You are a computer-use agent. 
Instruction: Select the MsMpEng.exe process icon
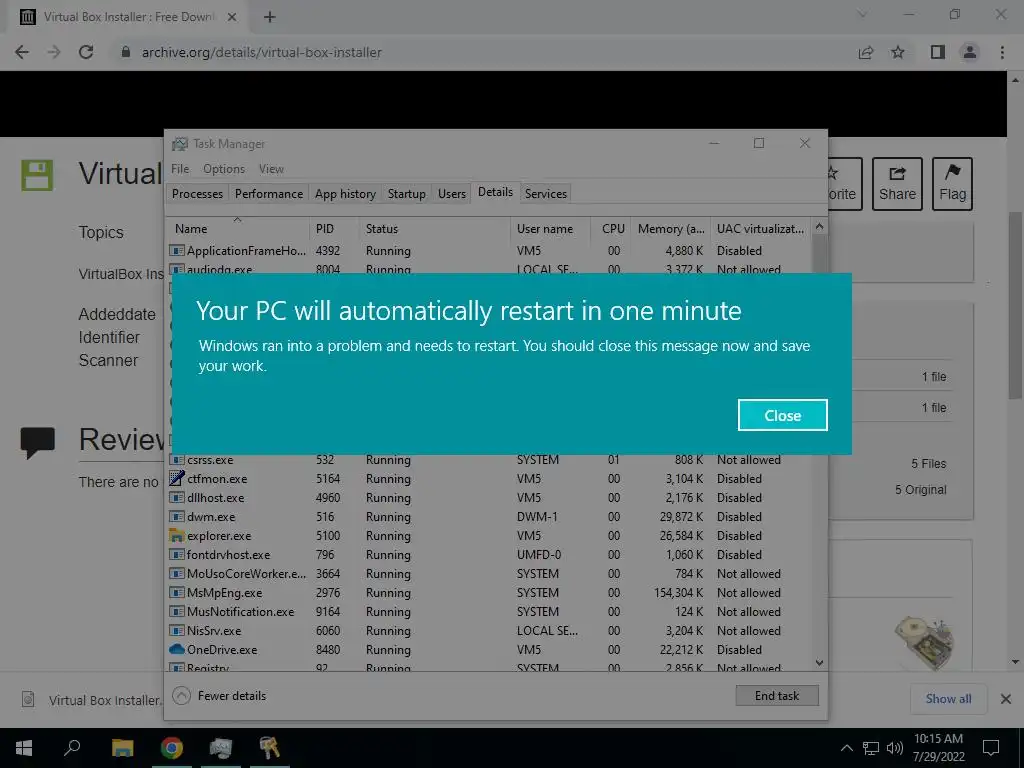tap(176, 592)
